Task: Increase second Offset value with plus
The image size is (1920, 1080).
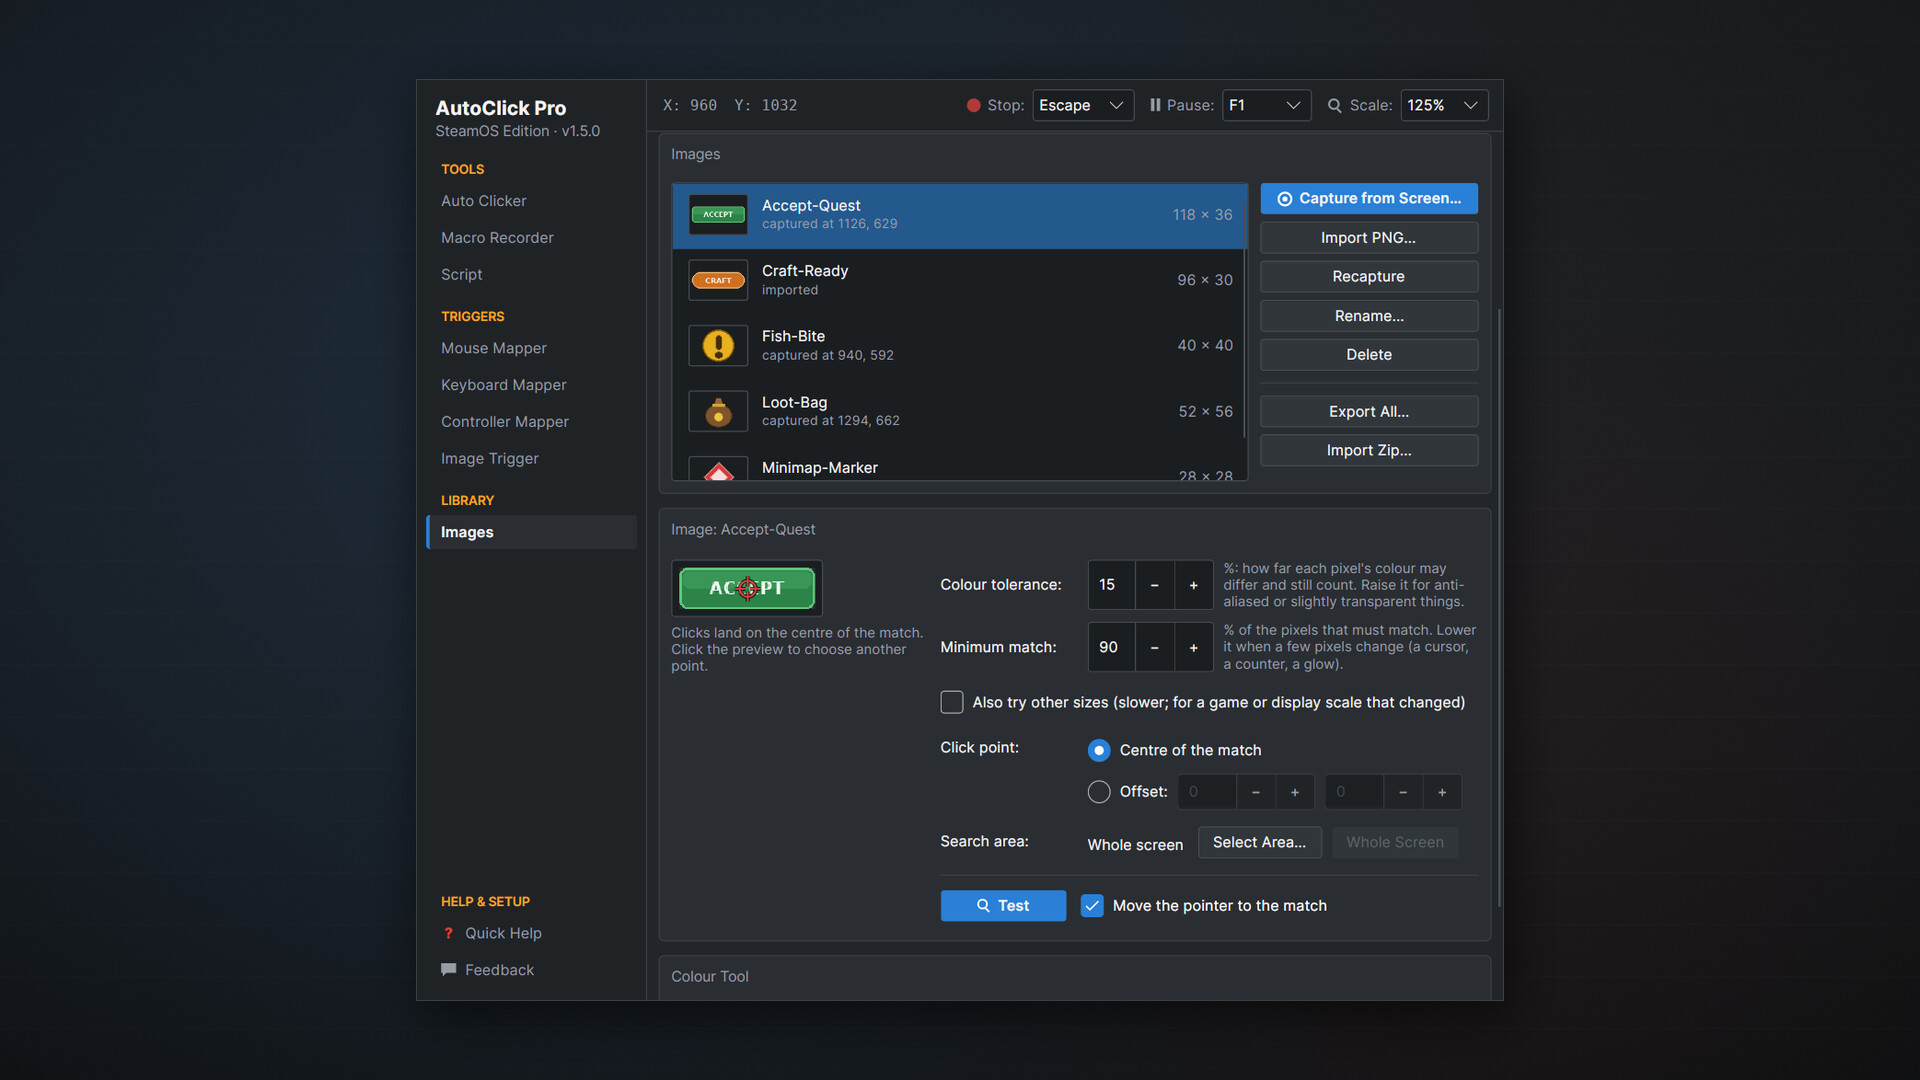Action: [x=1442, y=792]
